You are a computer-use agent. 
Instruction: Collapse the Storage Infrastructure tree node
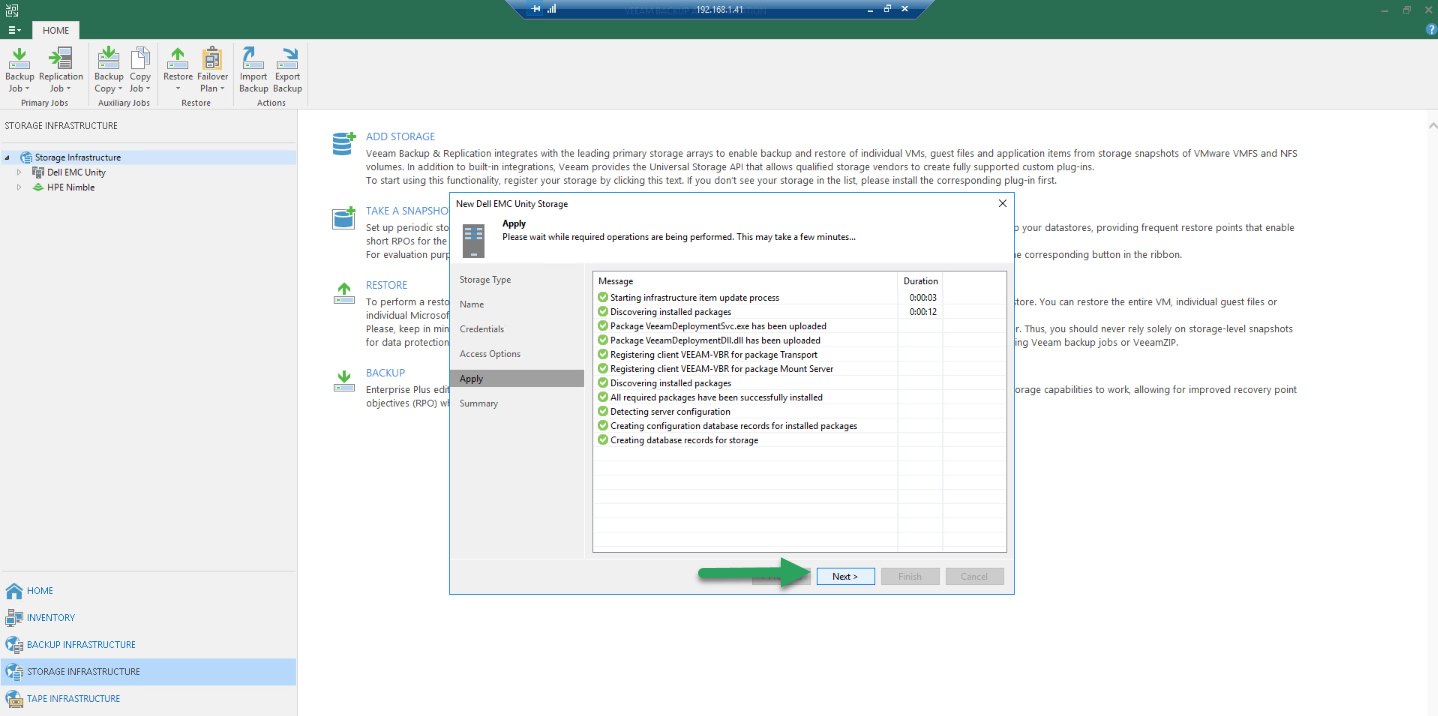pyautogui.click(x=7, y=157)
